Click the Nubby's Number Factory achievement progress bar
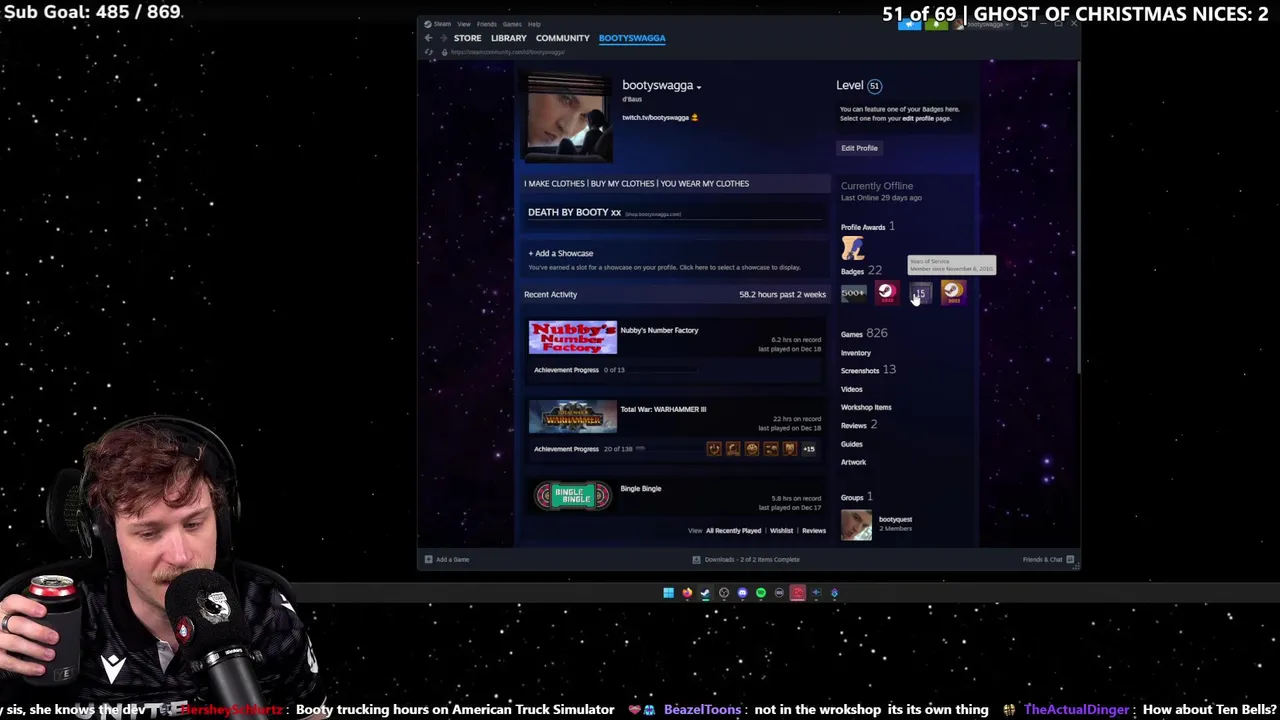The height and width of the screenshot is (720, 1280). coord(663,370)
